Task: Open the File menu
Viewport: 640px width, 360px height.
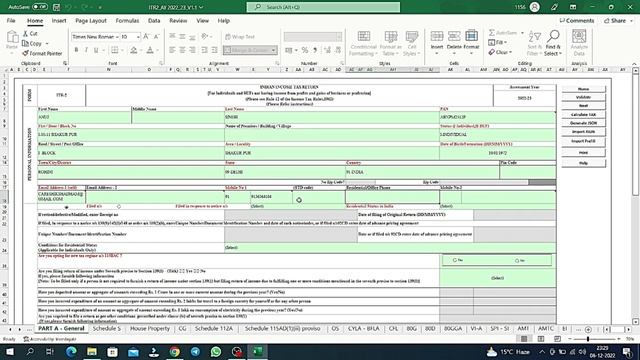Action: [11, 20]
